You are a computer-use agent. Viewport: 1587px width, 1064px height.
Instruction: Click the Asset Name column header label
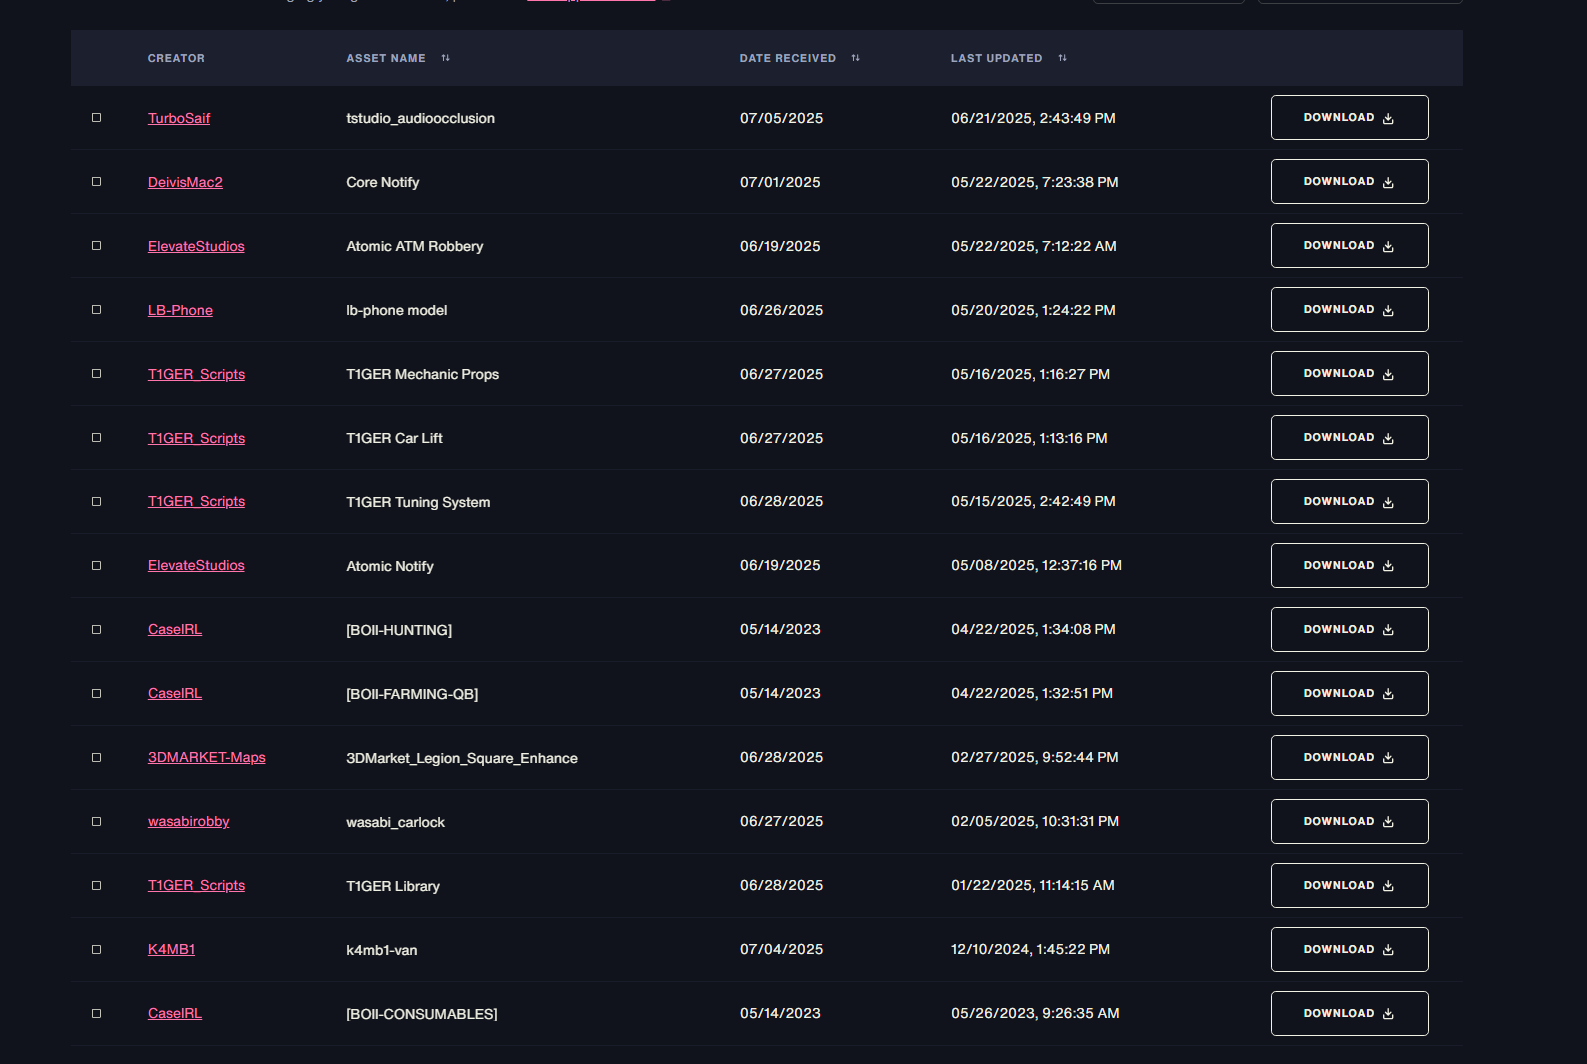click(x=386, y=58)
